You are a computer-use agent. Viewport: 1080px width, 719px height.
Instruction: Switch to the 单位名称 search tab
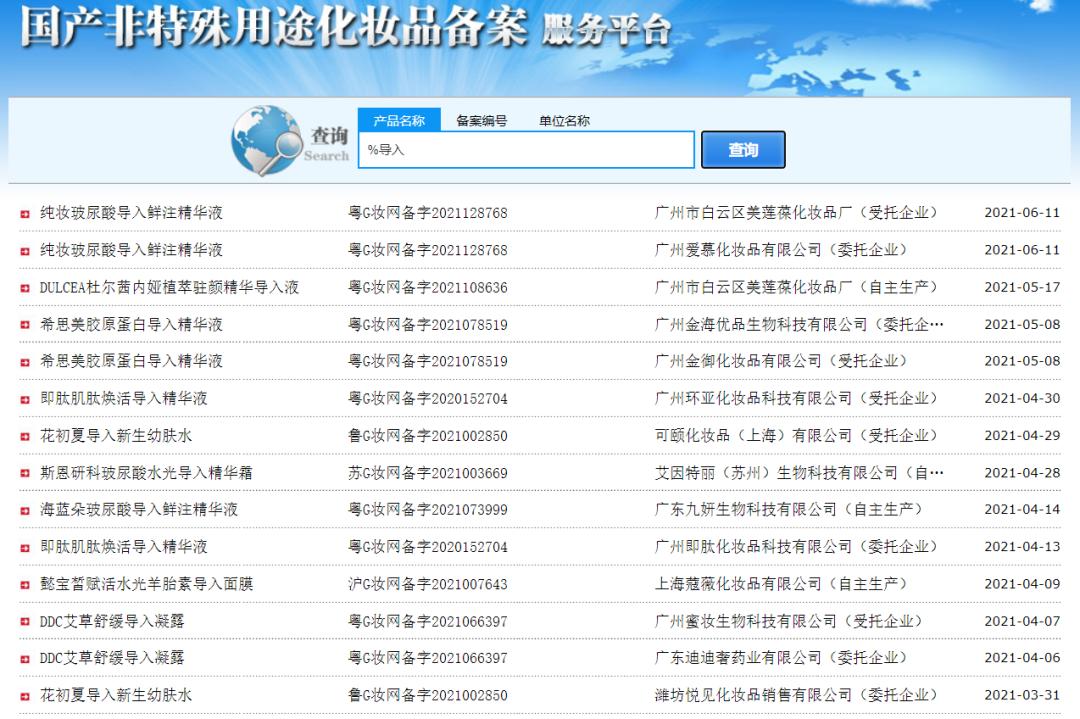564,119
